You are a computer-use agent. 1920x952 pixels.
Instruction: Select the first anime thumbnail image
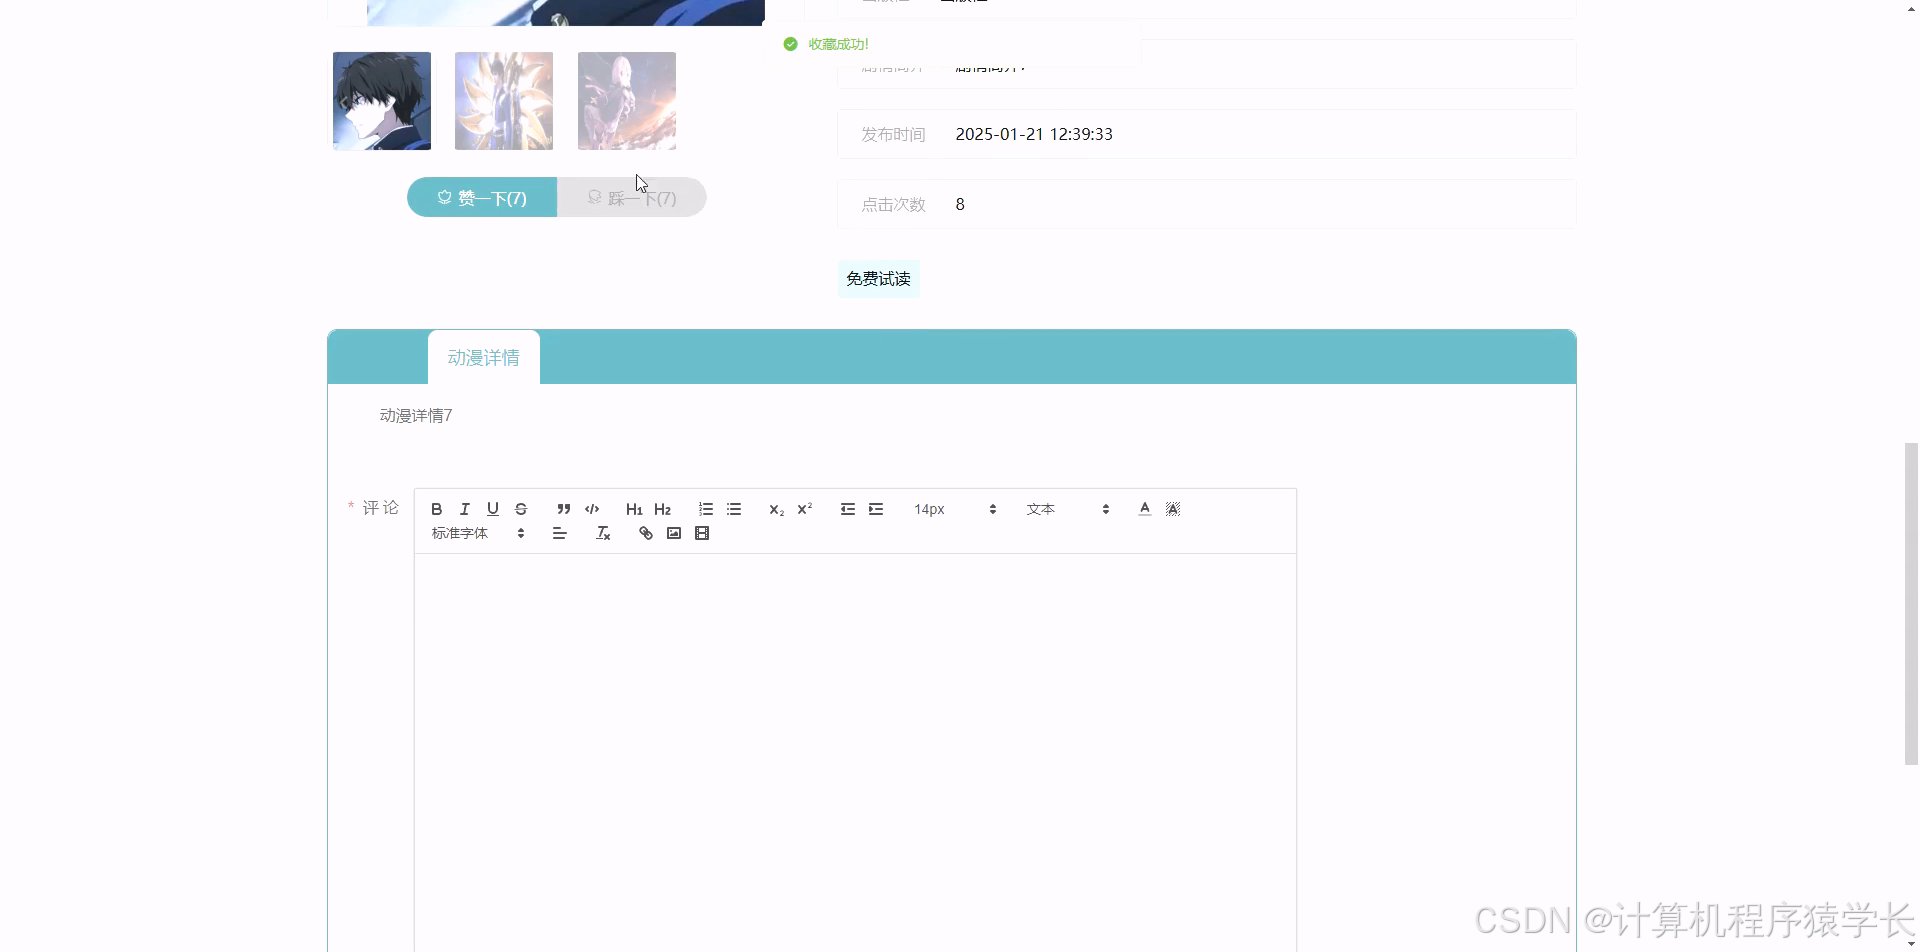click(x=381, y=100)
